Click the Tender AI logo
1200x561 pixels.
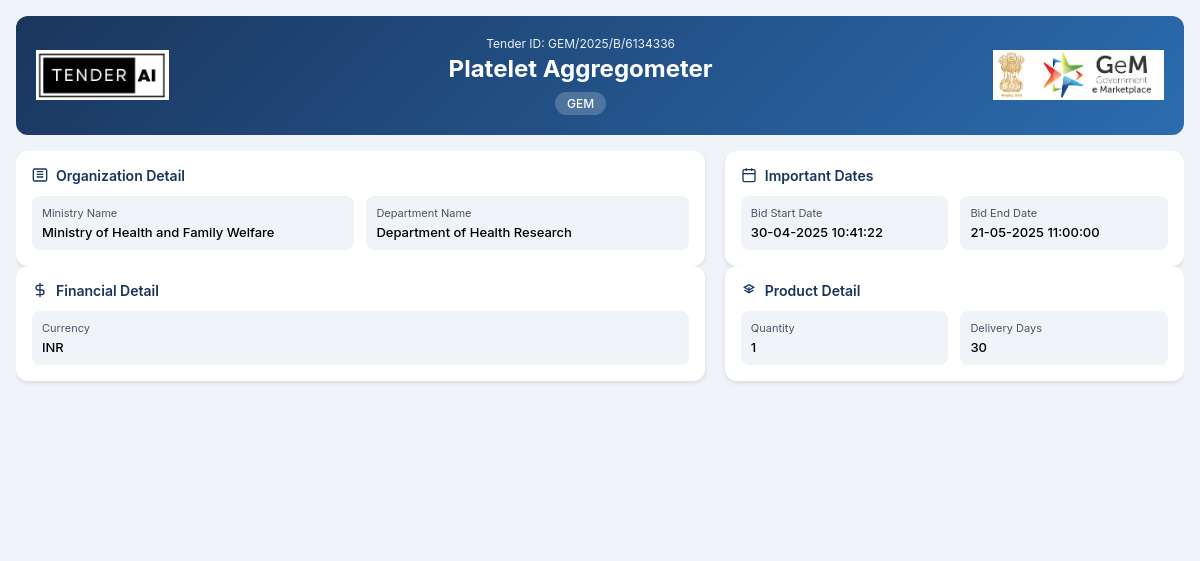102,75
